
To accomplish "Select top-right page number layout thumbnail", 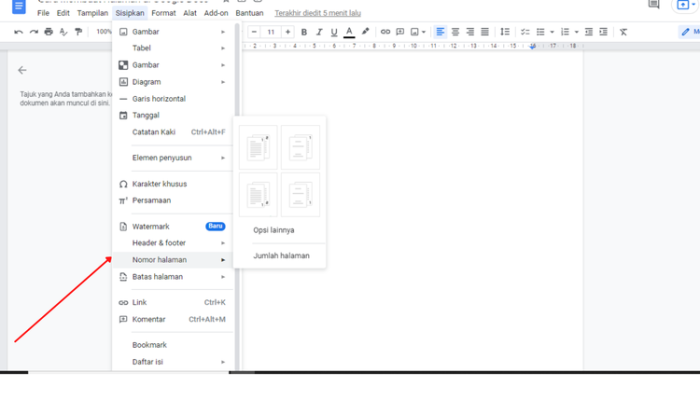I will click(x=258, y=146).
